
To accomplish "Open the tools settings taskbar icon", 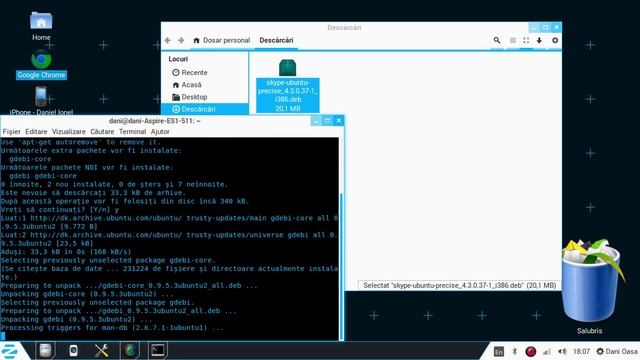I will (102, 350).
